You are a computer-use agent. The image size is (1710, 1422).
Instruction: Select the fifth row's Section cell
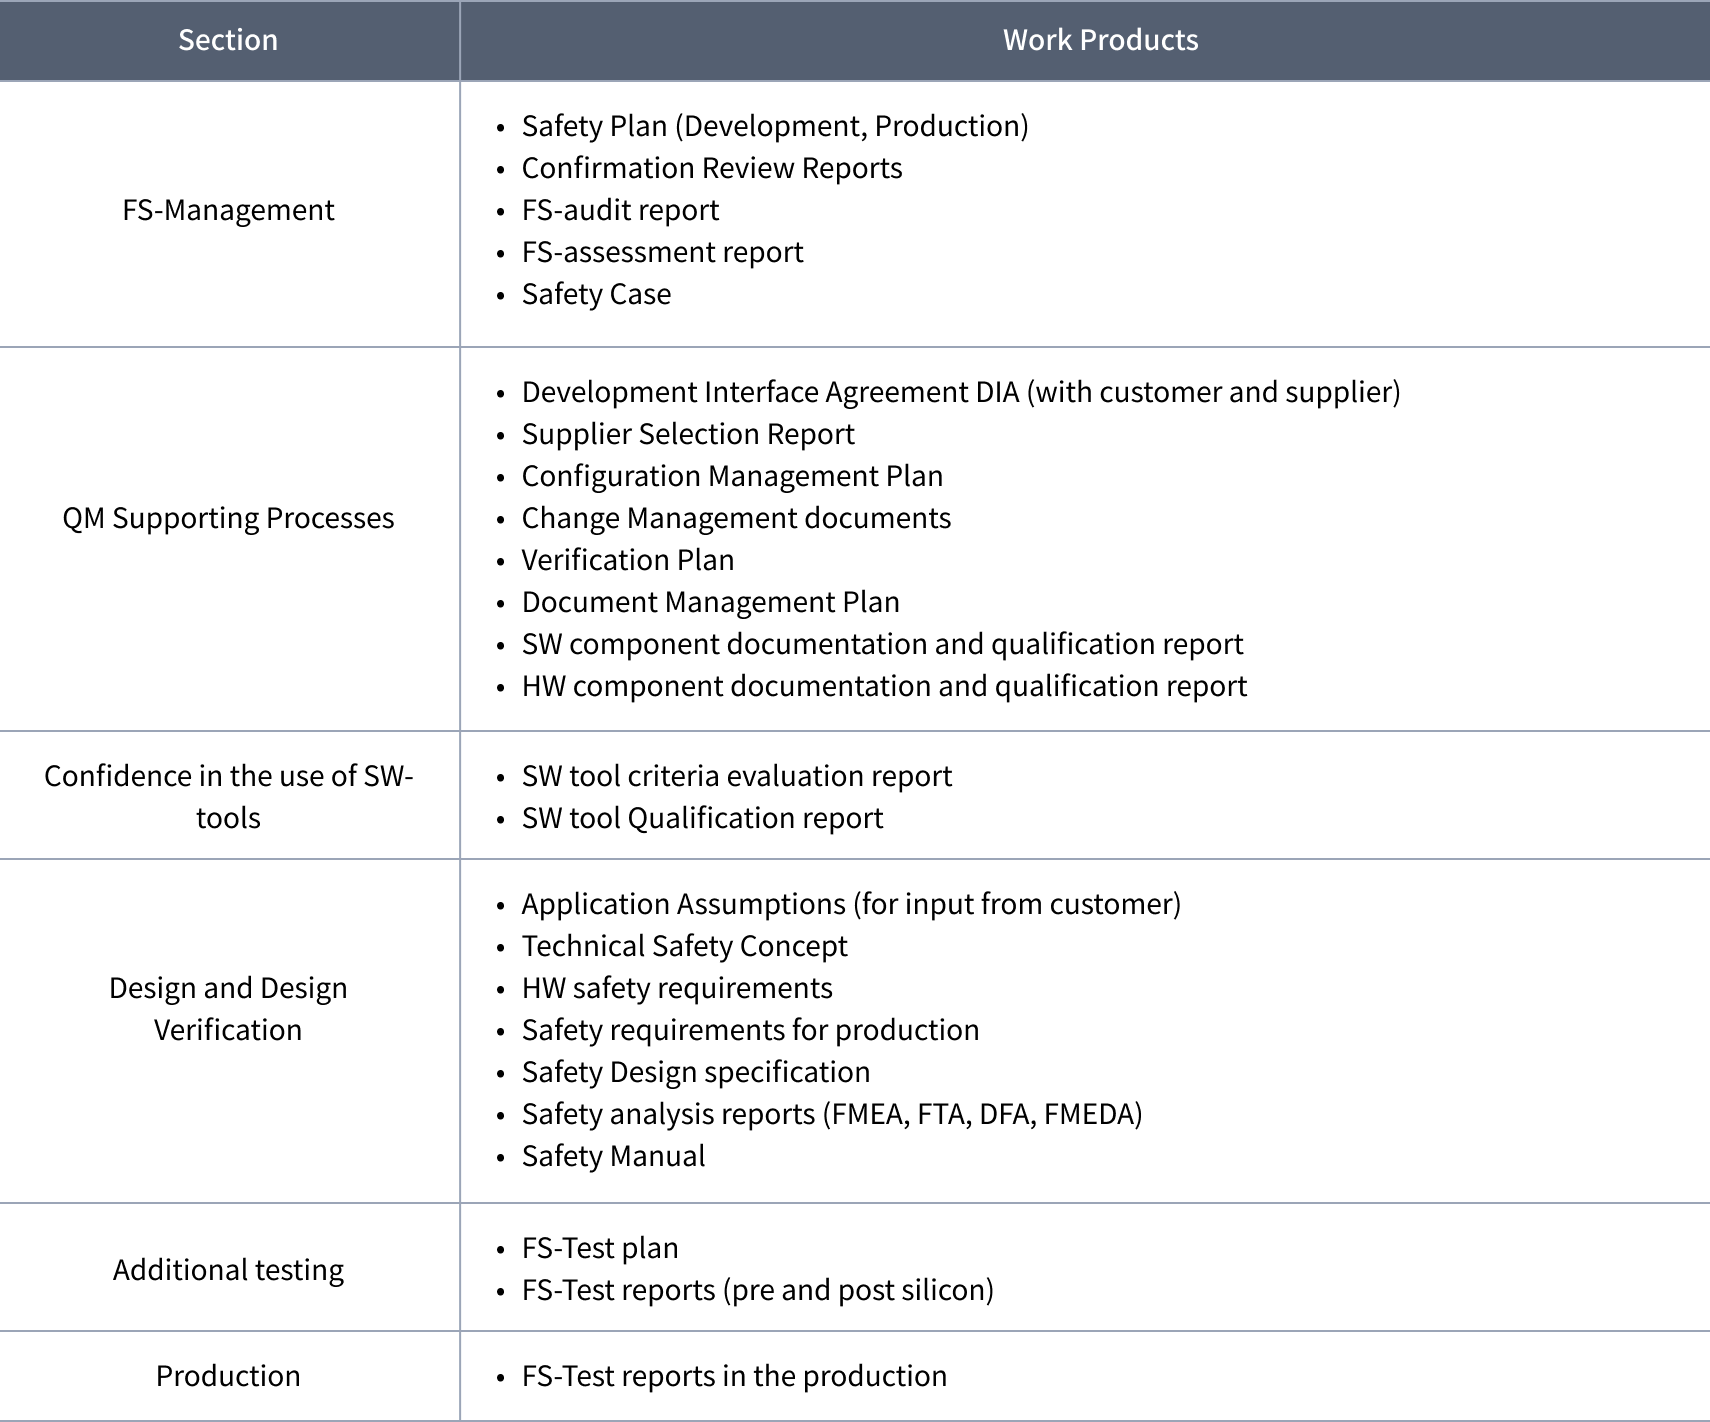pyautogui.click(x=228, y=1267)
